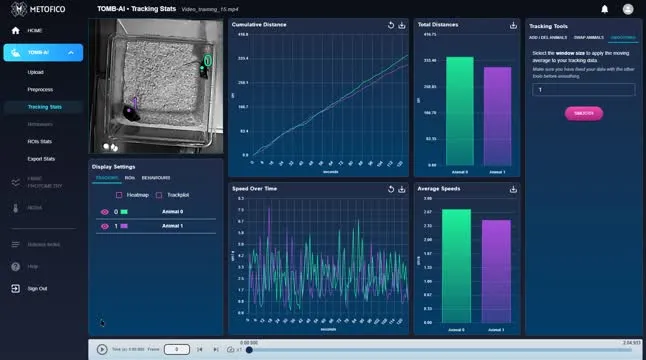Click the HOME sidebar label

(35, 30)
